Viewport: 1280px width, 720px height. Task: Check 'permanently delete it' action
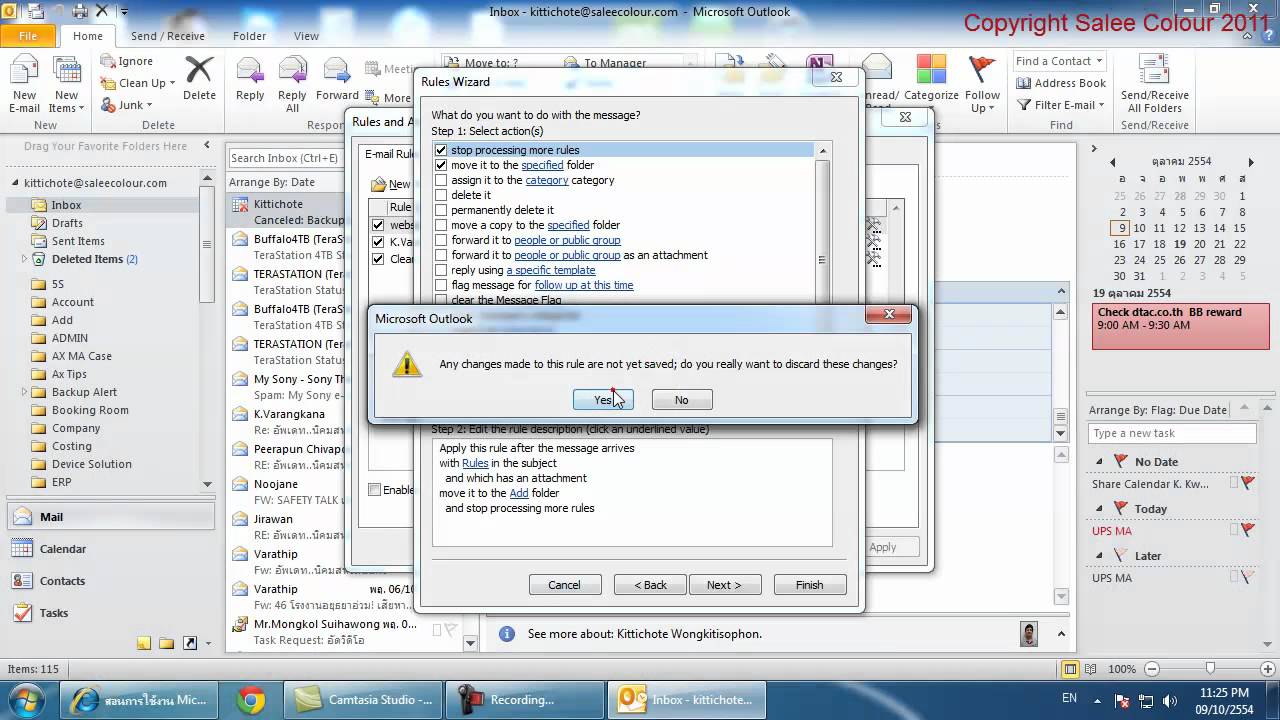point(441,210)
